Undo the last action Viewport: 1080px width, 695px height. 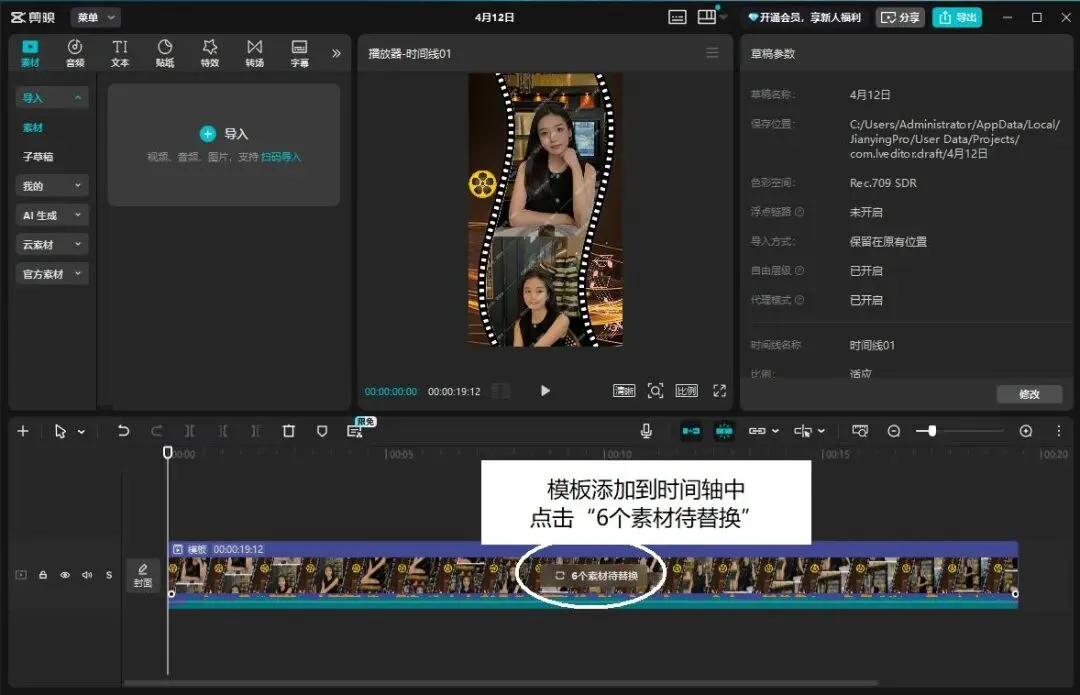pyautogui.click(x=123, y=431)
